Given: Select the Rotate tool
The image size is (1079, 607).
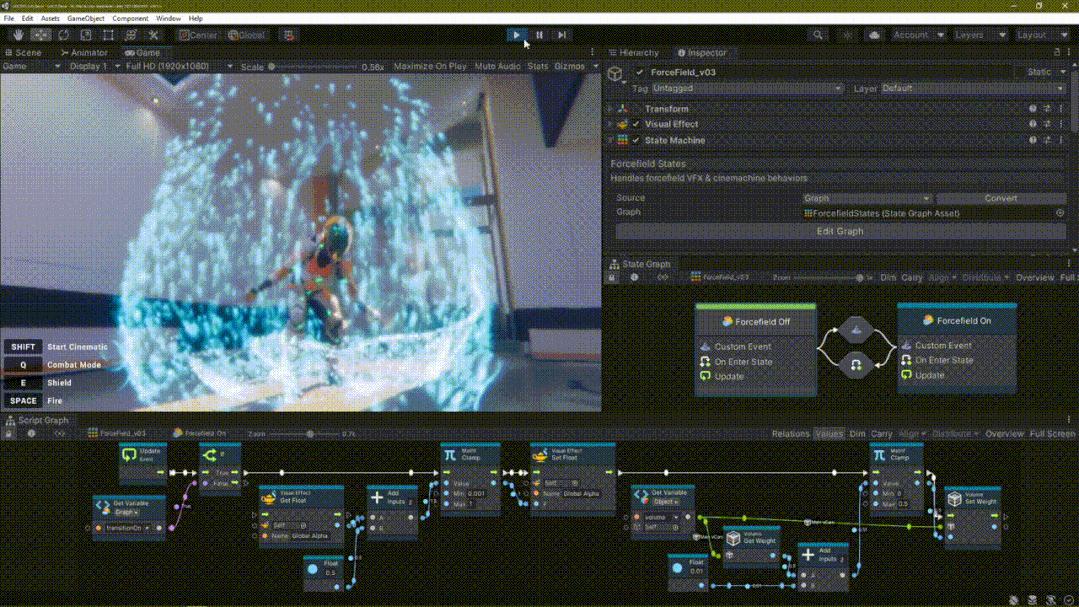Looking at the screenshot, I should (63, 35).
